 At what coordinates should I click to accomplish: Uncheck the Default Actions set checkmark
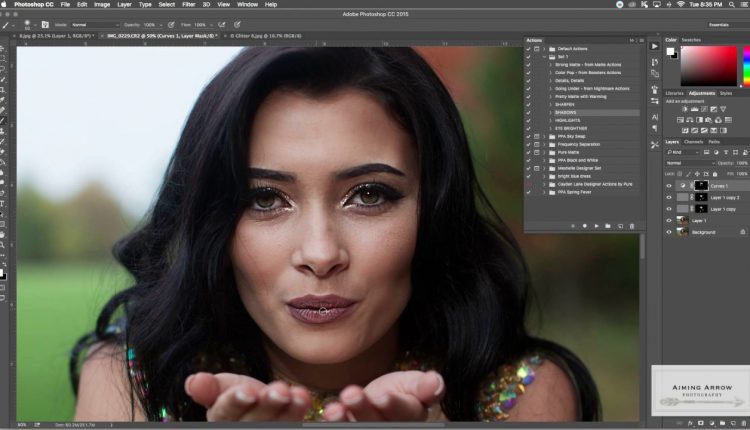point(529,49)
